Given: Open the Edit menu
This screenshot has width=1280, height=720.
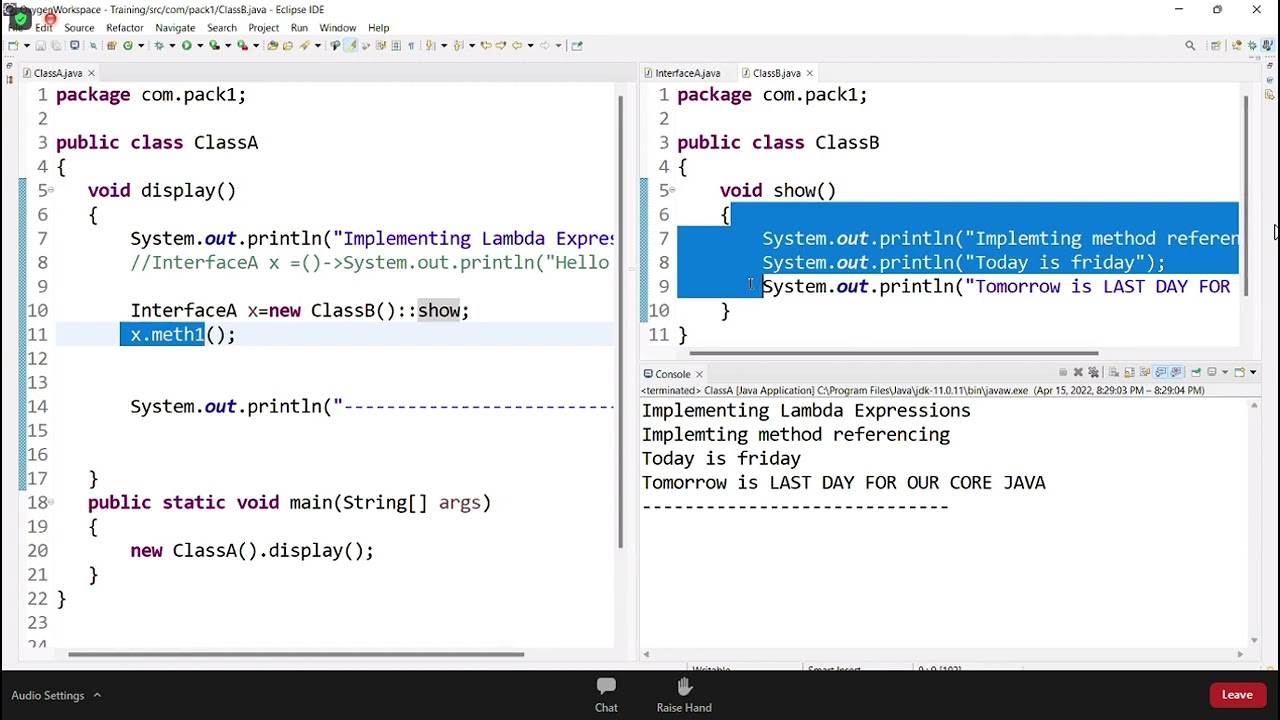Looking at the screenshot, I should pyautogui.click(x=44, y=27).
